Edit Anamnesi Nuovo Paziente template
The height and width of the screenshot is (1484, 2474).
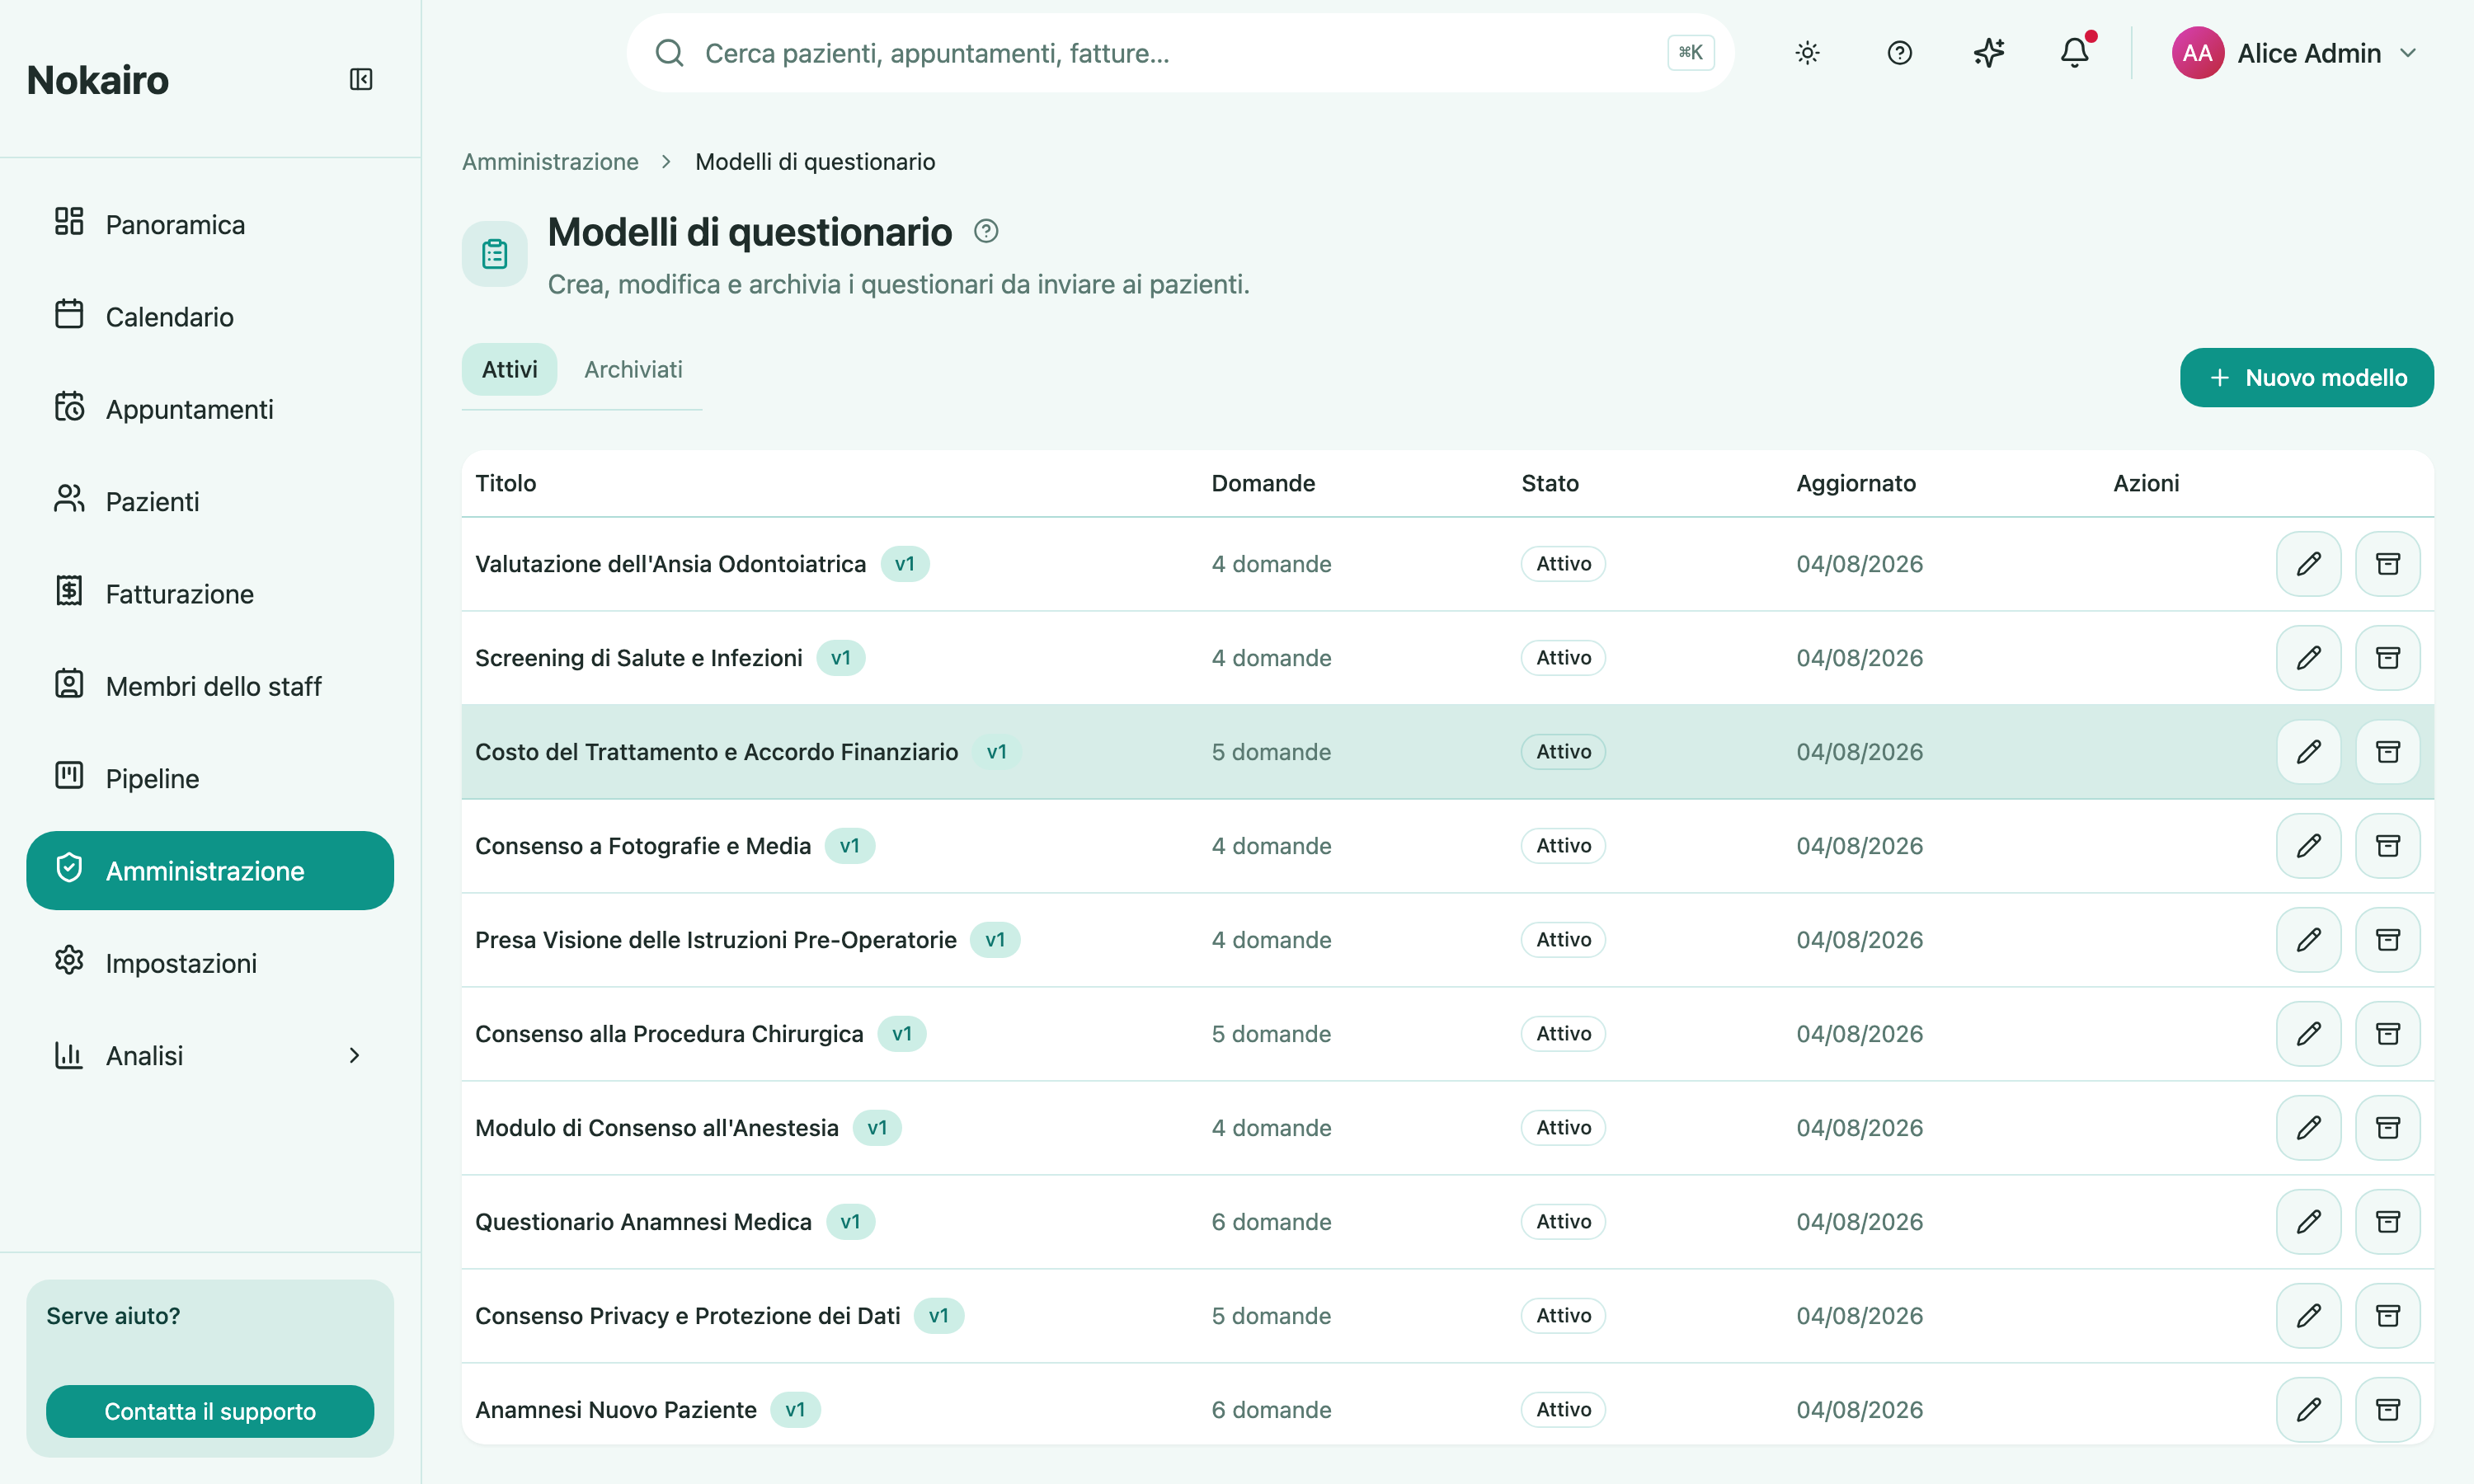[2308, 1410]
